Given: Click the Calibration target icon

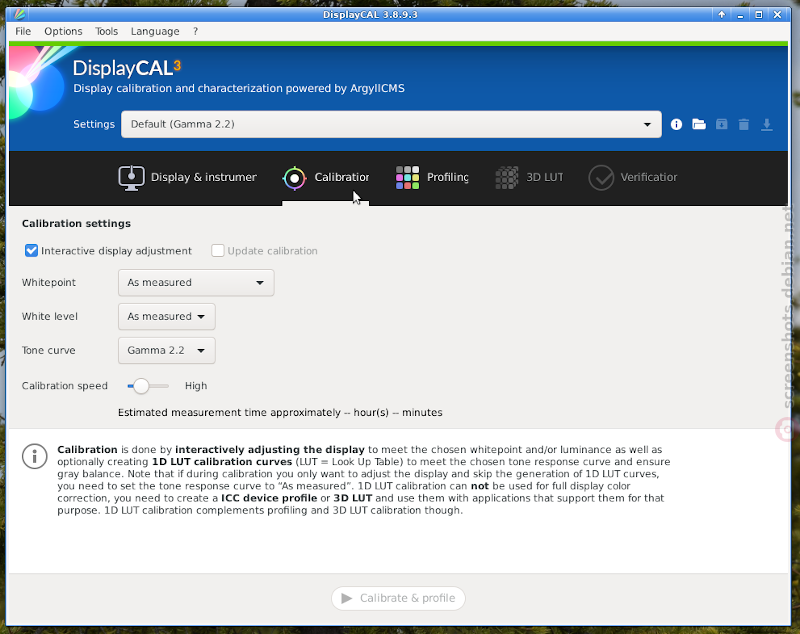Looking at the screenshot, I should click(294, 178).
